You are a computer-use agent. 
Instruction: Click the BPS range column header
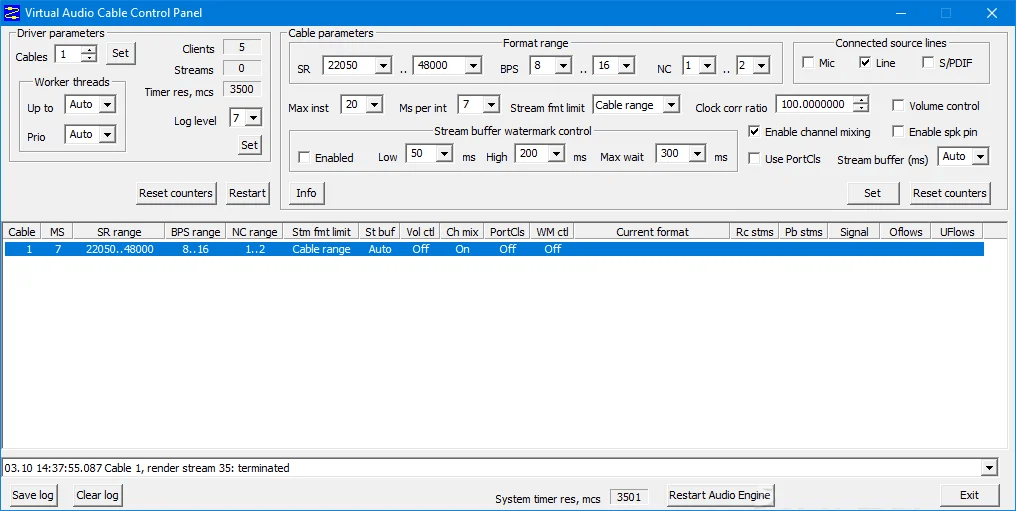pos(195,232)
